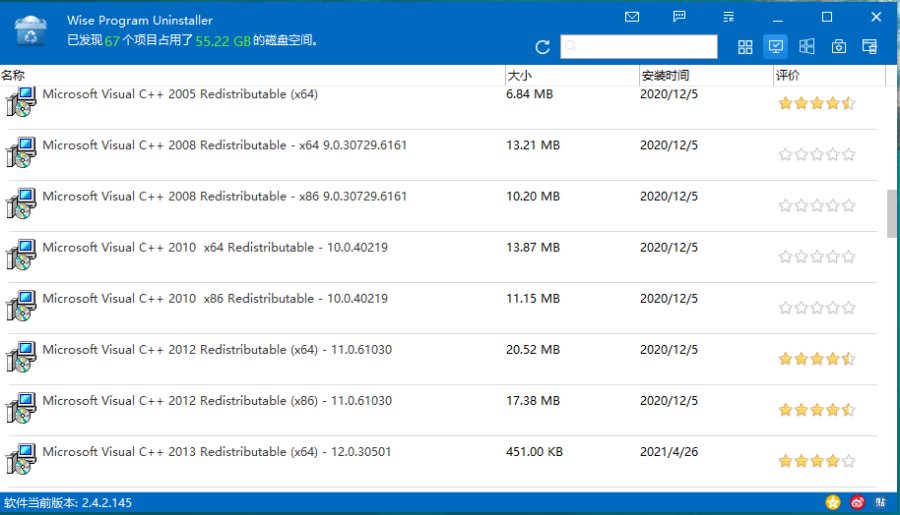Open the feedback chat bubble icon
This screenshot has height=515, width=900.
680,17
